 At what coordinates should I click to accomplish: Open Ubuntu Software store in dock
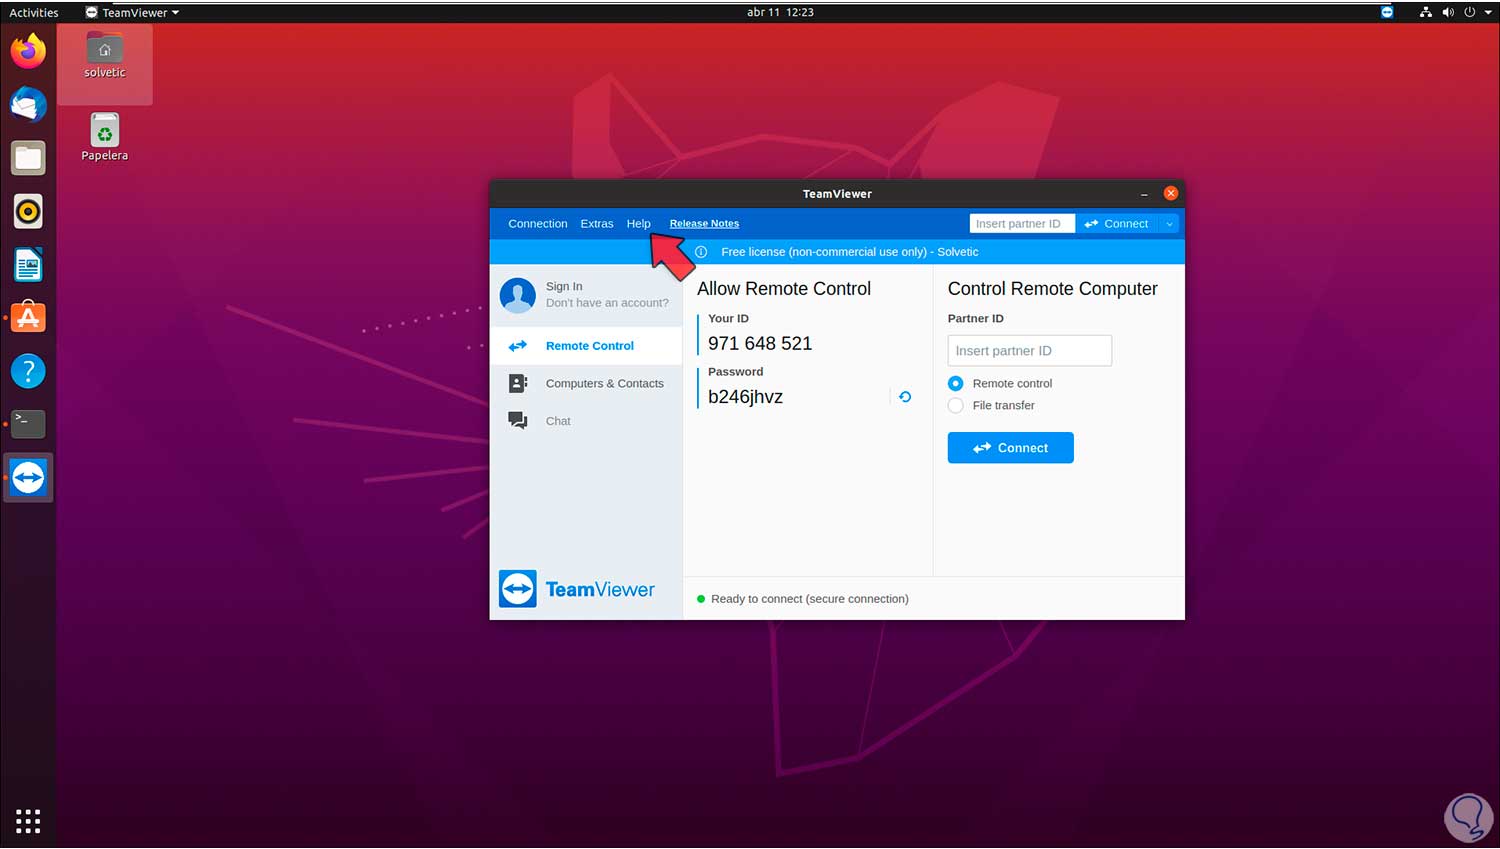click(x=28, y=318)
